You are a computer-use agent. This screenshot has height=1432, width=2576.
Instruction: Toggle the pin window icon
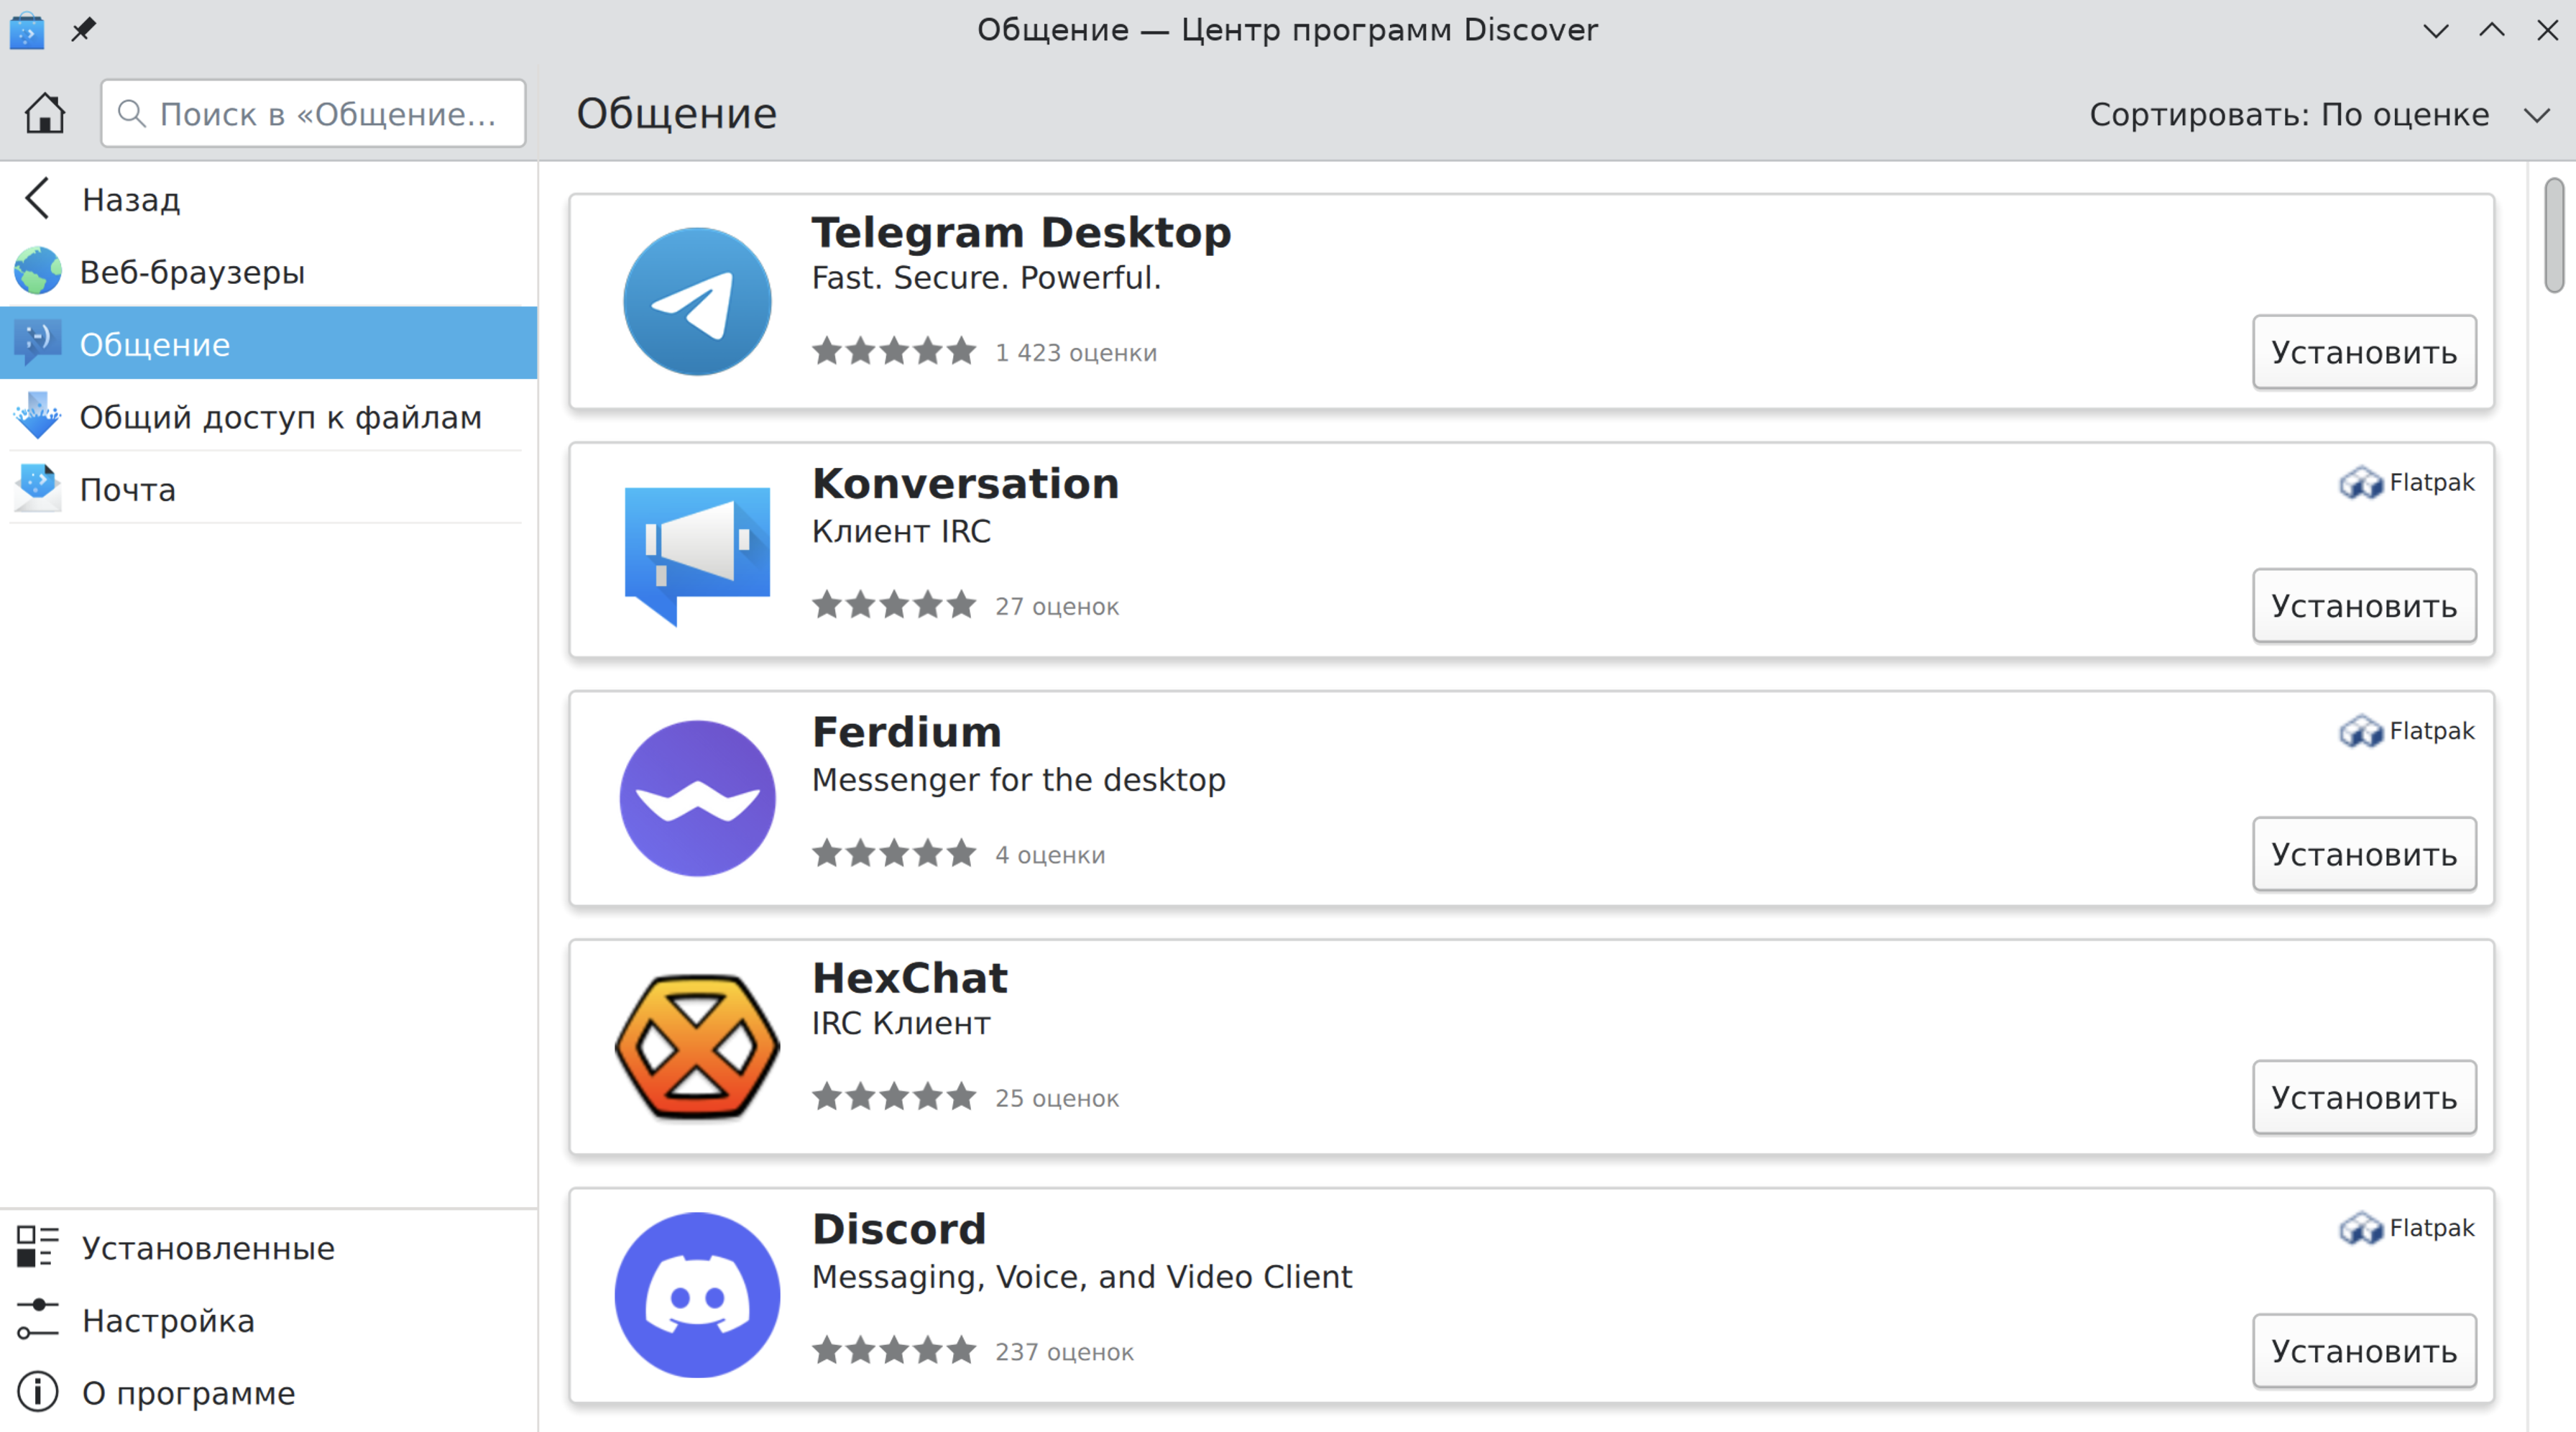(84, 29)
